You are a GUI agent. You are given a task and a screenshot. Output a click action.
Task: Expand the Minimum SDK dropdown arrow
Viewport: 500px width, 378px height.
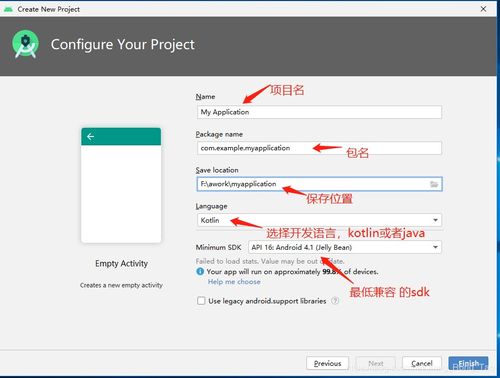click(x=435, y=247)
